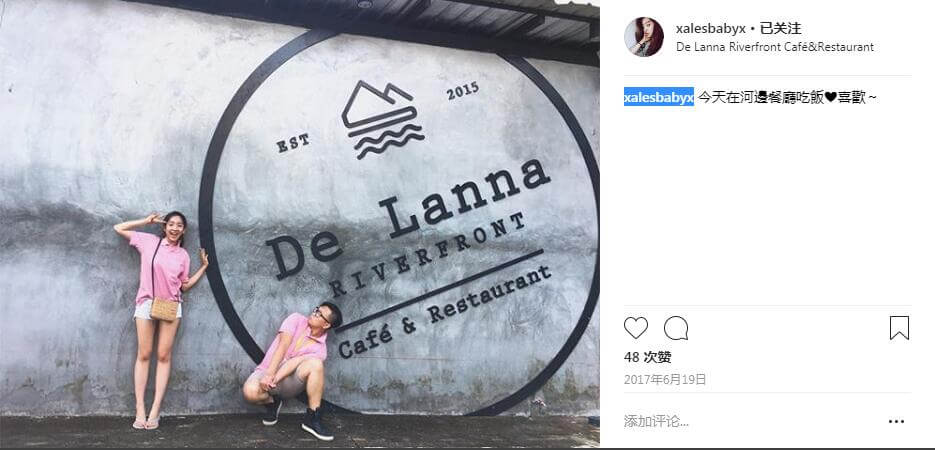Click the 'Café & Restaurant' text on the wall
This screenshot has height=450, width=935.
(x=444, y=311)
